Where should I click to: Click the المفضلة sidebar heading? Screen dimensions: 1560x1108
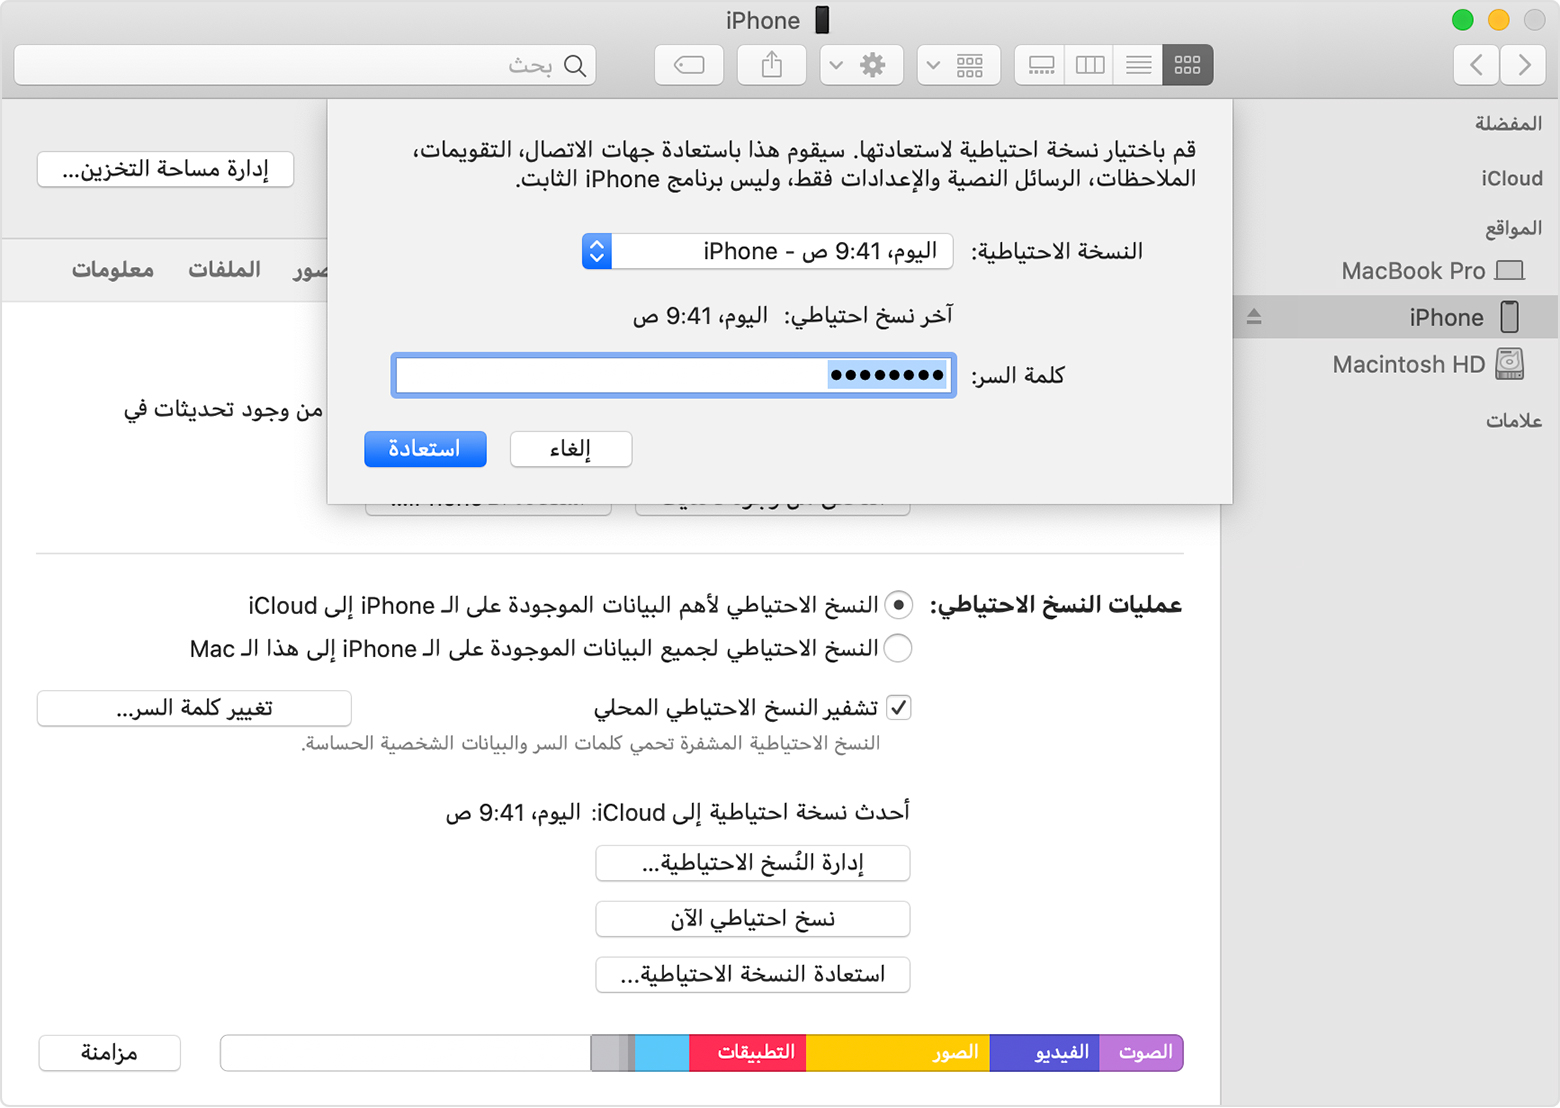pyautogui.click(x=1508, y=123)
